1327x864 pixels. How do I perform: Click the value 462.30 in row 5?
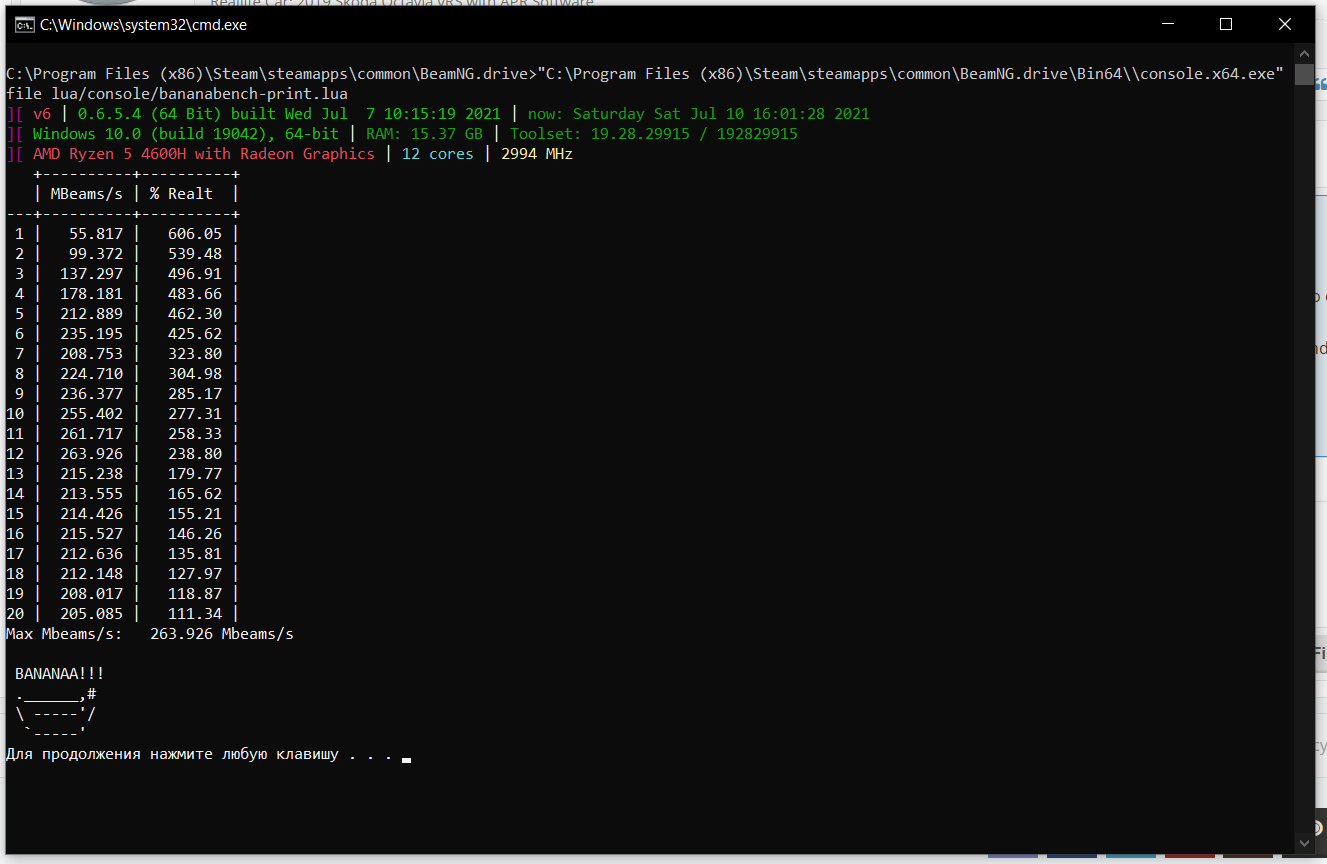(195, 314)
